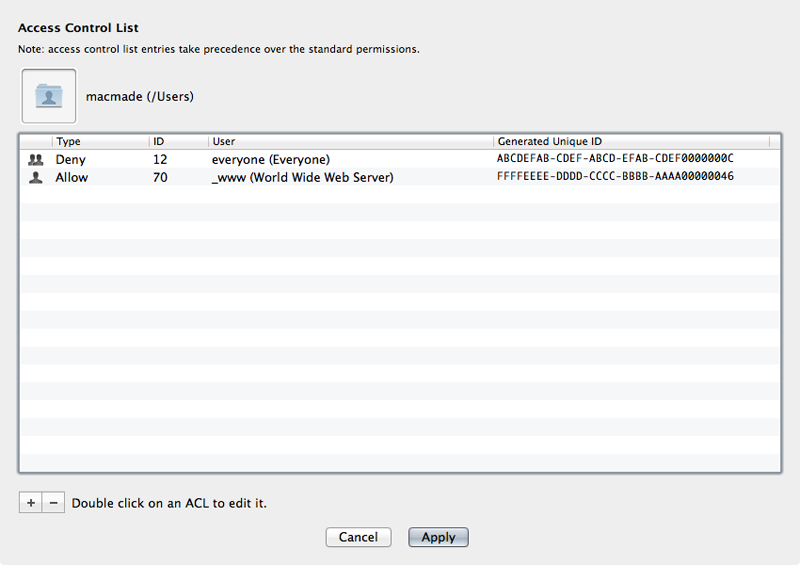The height and width of the screenshot is (565, 800).
Task: Click the single user icon on Allow row
Action: [36, 177]
